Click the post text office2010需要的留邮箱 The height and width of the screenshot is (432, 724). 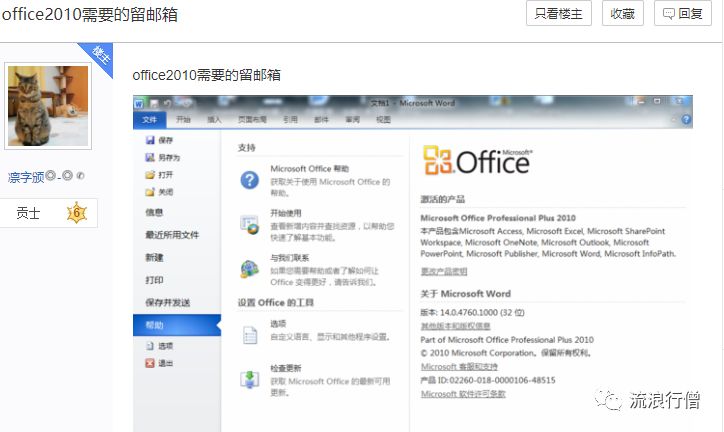click(x=206, y=75)
